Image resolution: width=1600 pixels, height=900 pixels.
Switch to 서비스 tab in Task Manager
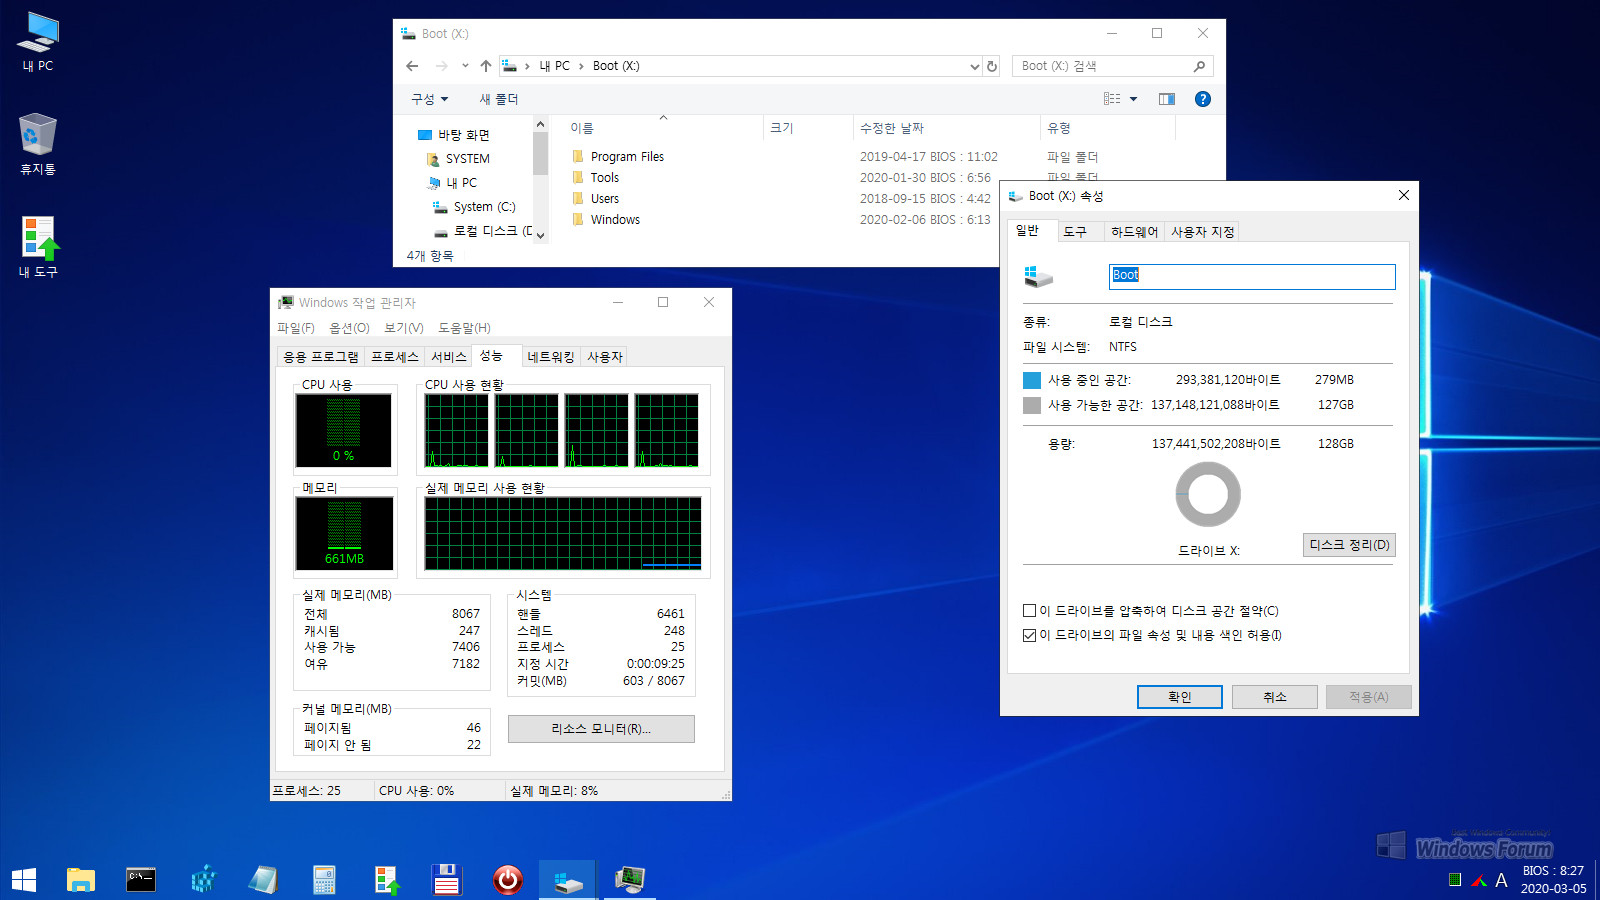tap(449, 357)
